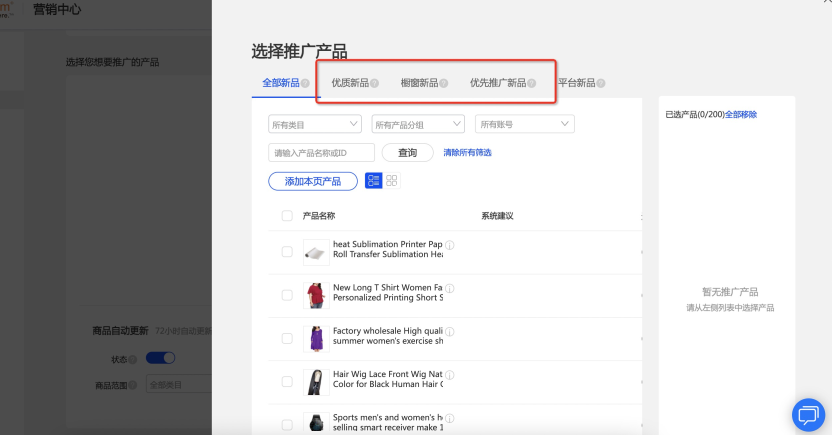Select checkbox for Factory wholesale product

point(287,337)
